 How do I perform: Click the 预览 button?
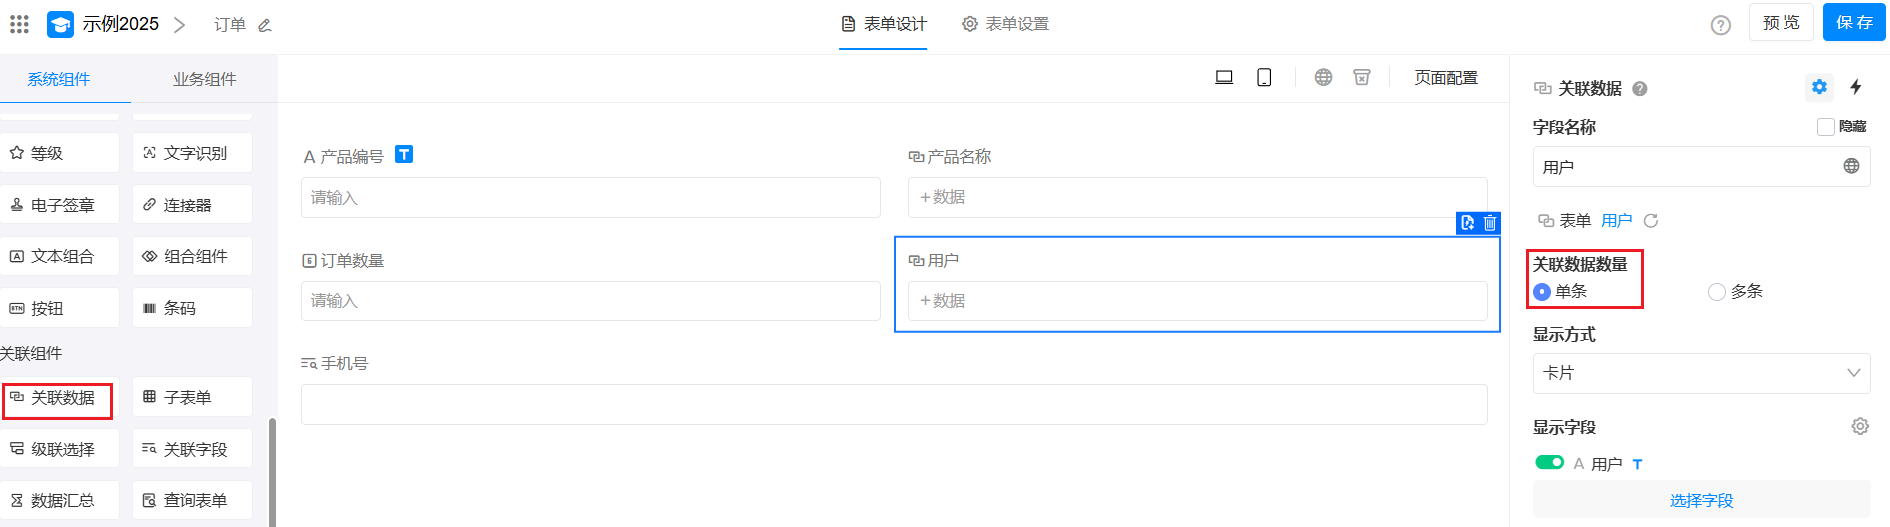tap(1781, 22)
